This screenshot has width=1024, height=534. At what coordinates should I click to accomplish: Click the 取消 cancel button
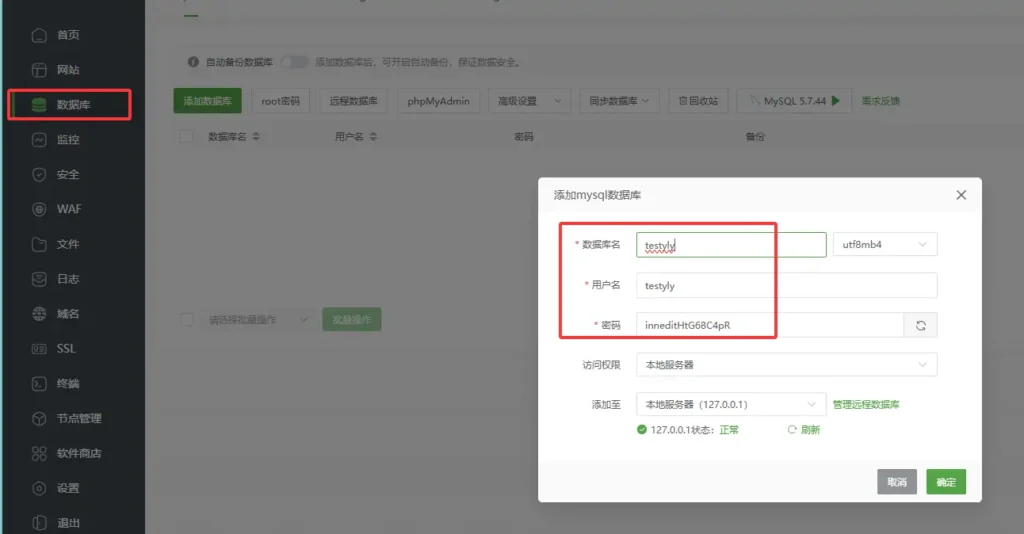click(x=897, y=482)
